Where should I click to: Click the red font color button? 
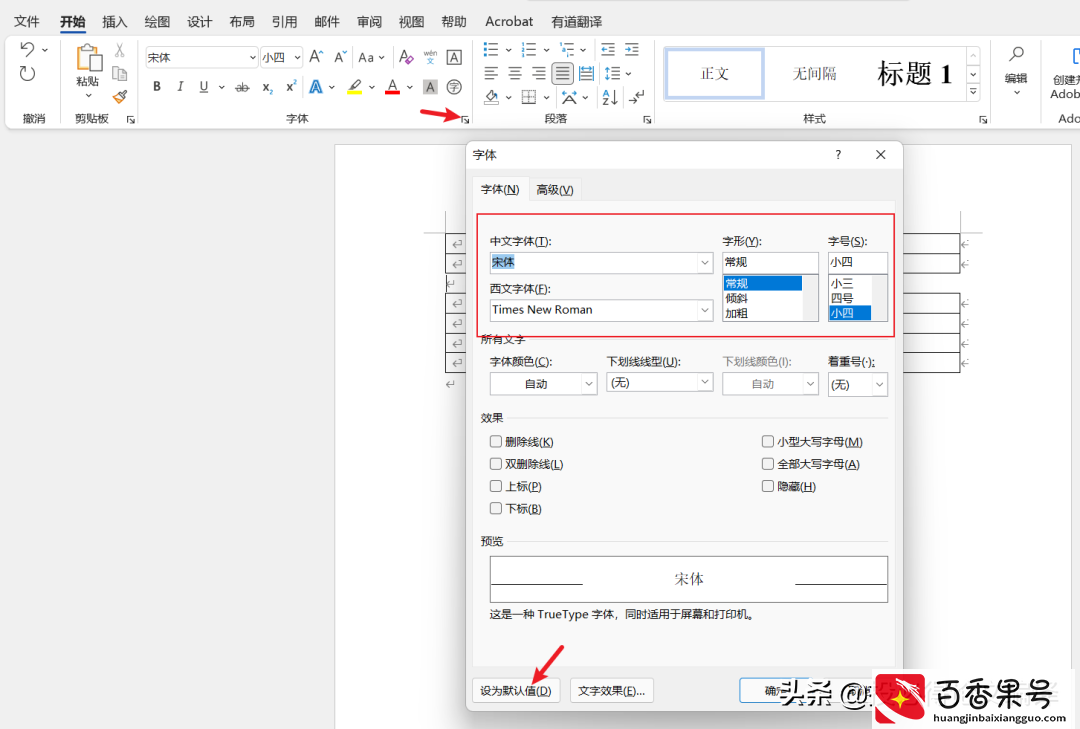click(x=392, y=87)
